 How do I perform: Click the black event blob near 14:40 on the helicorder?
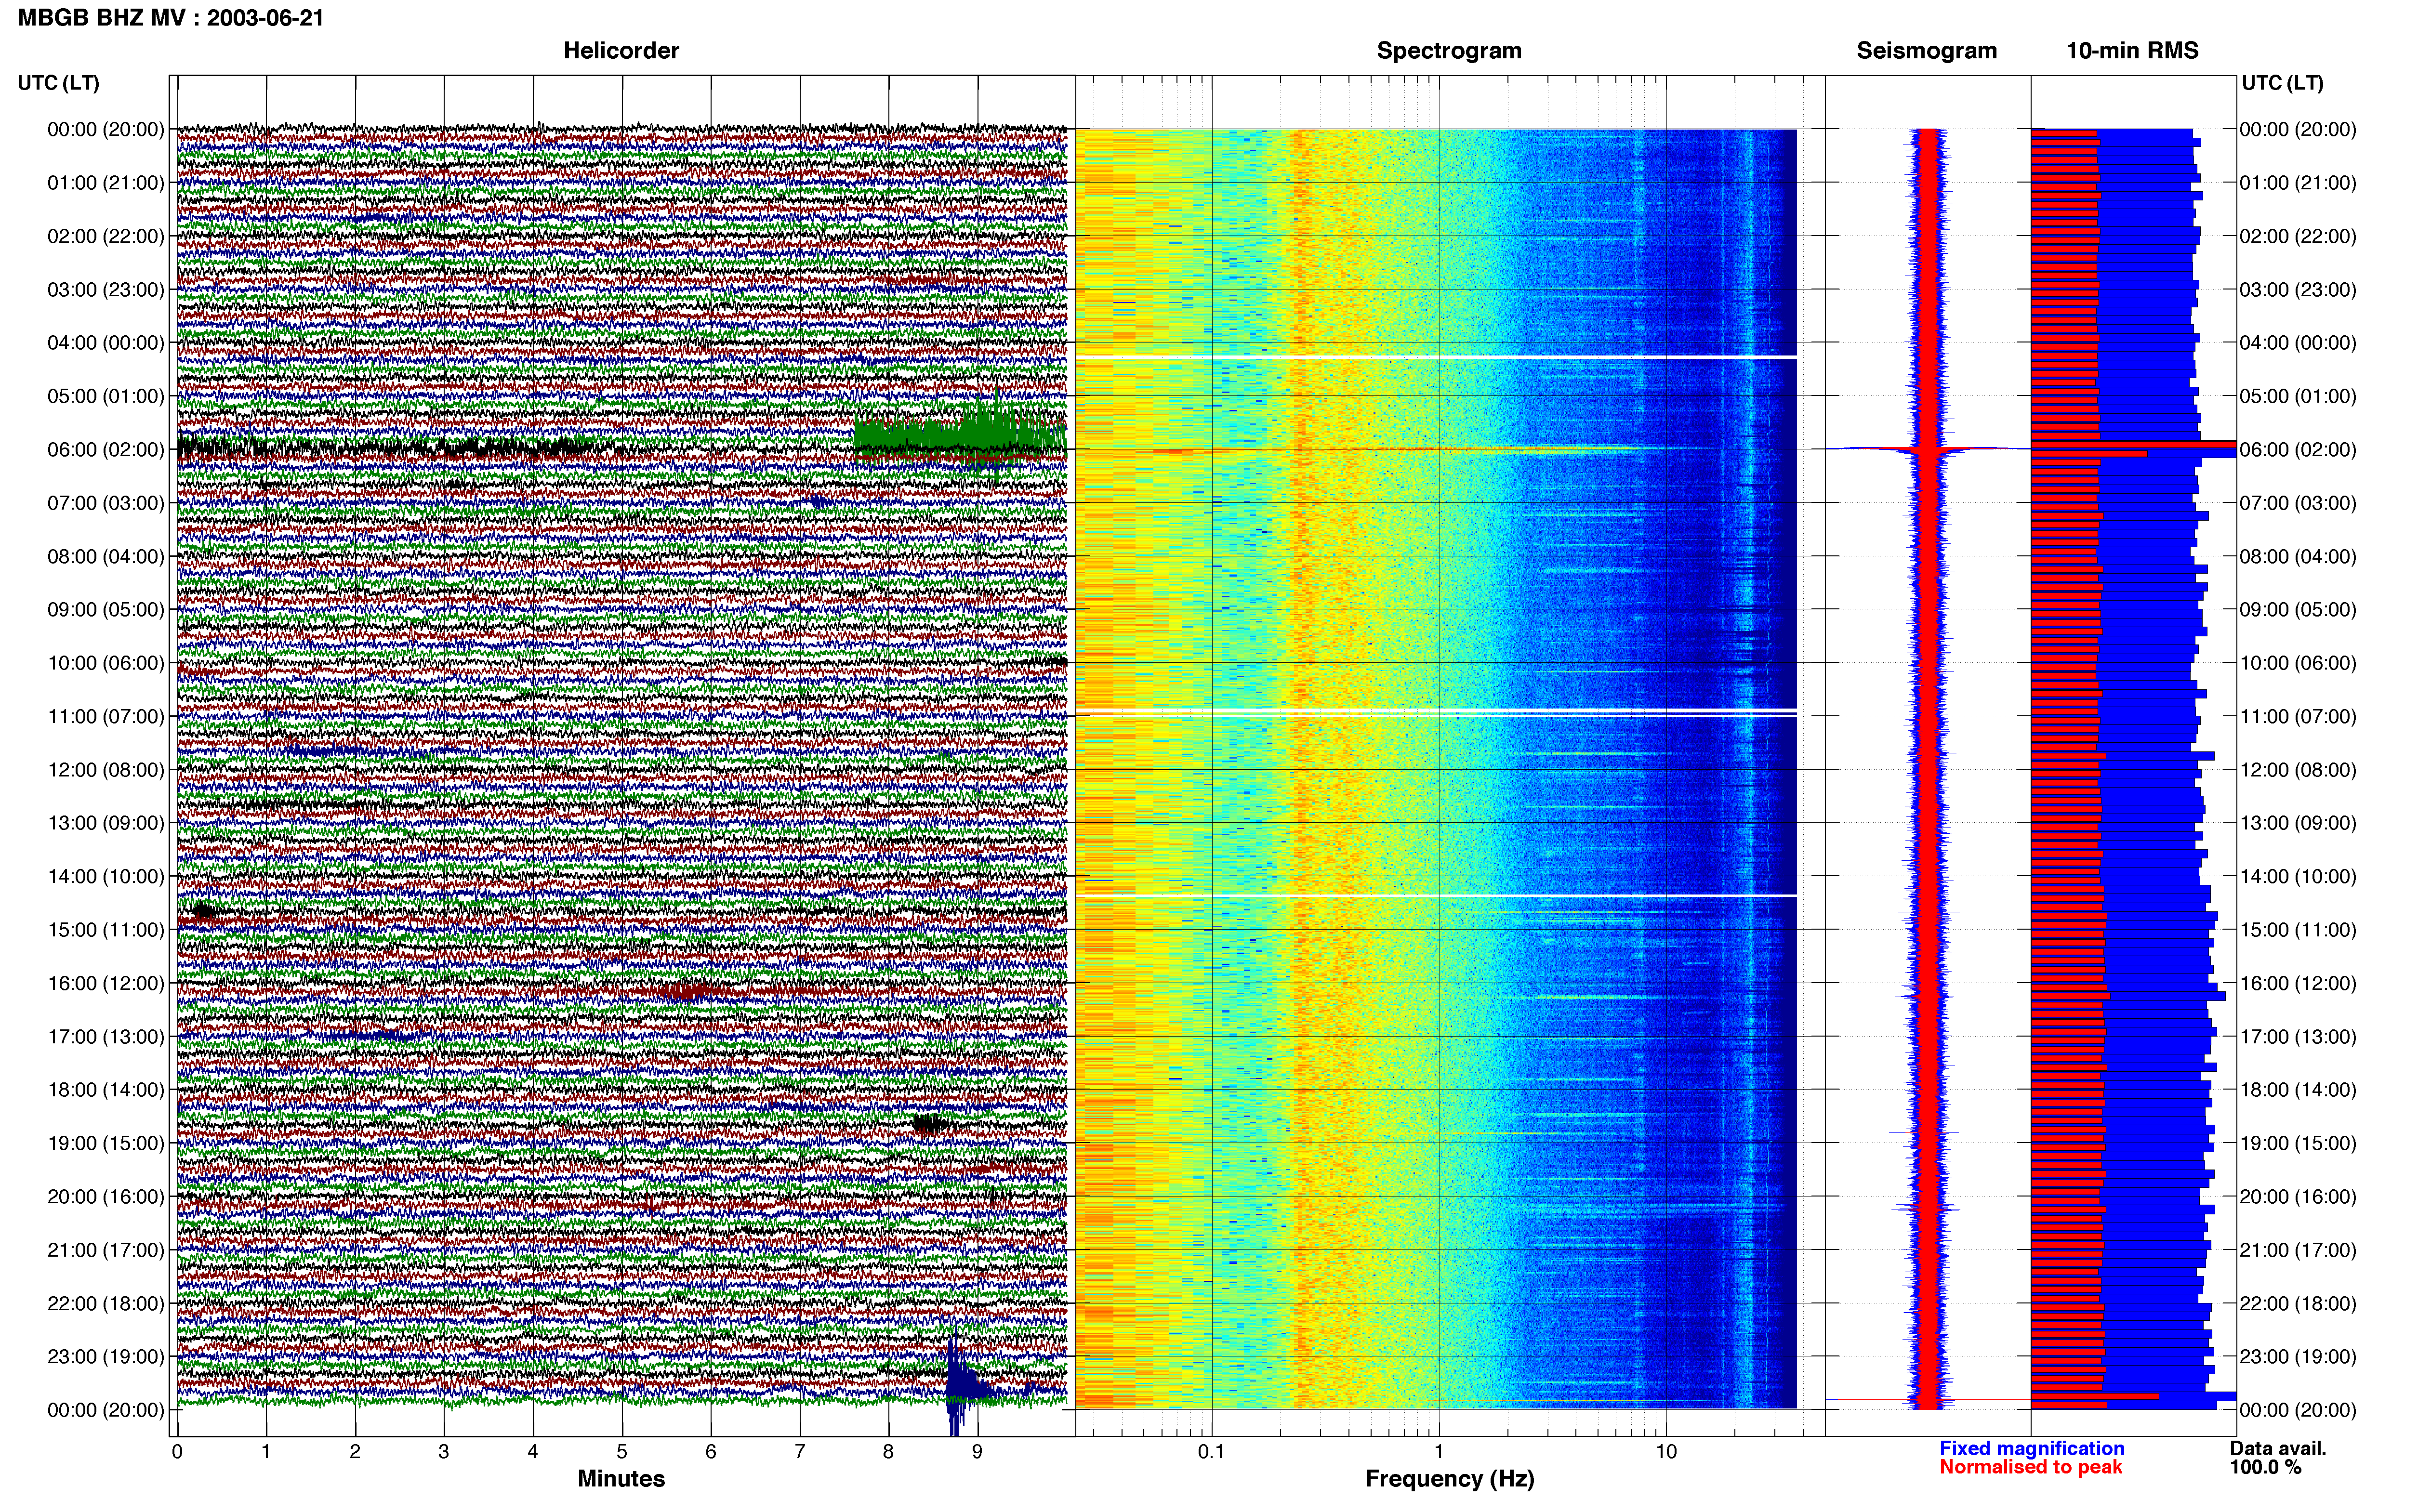coord(203,911)
